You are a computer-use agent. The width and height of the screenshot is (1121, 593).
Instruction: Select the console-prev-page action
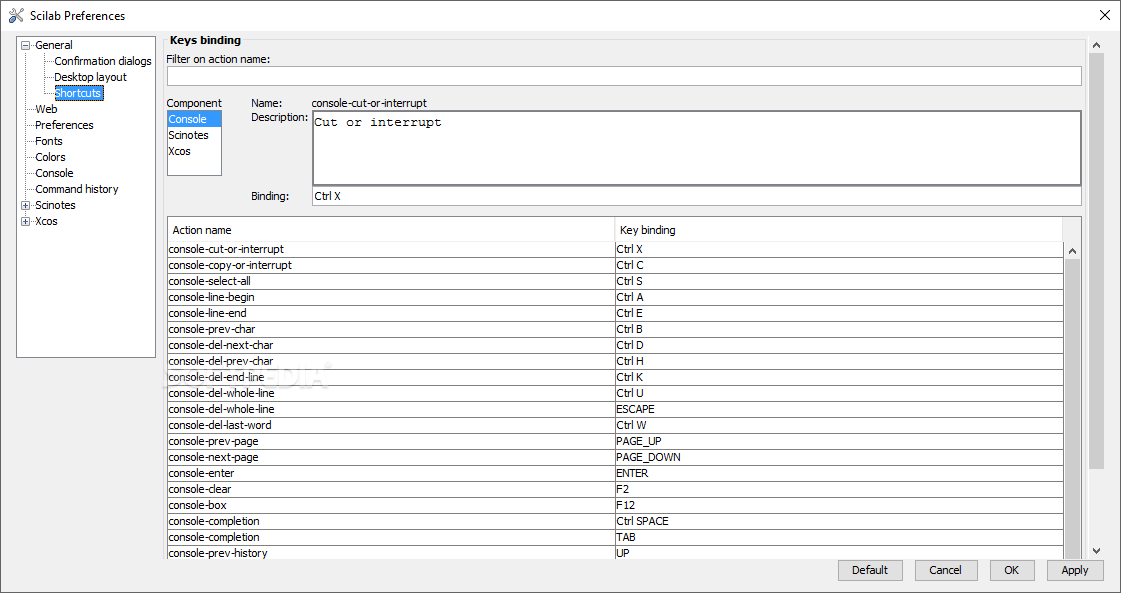(x=391, y=441)
